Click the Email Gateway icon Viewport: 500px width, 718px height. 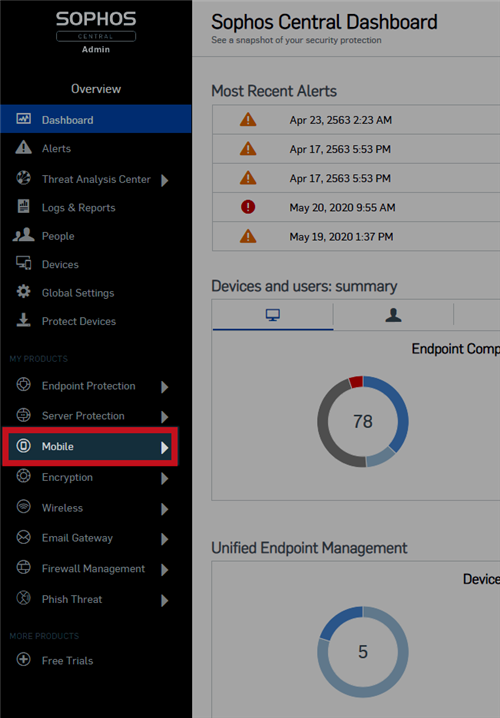tap(23, 537)
